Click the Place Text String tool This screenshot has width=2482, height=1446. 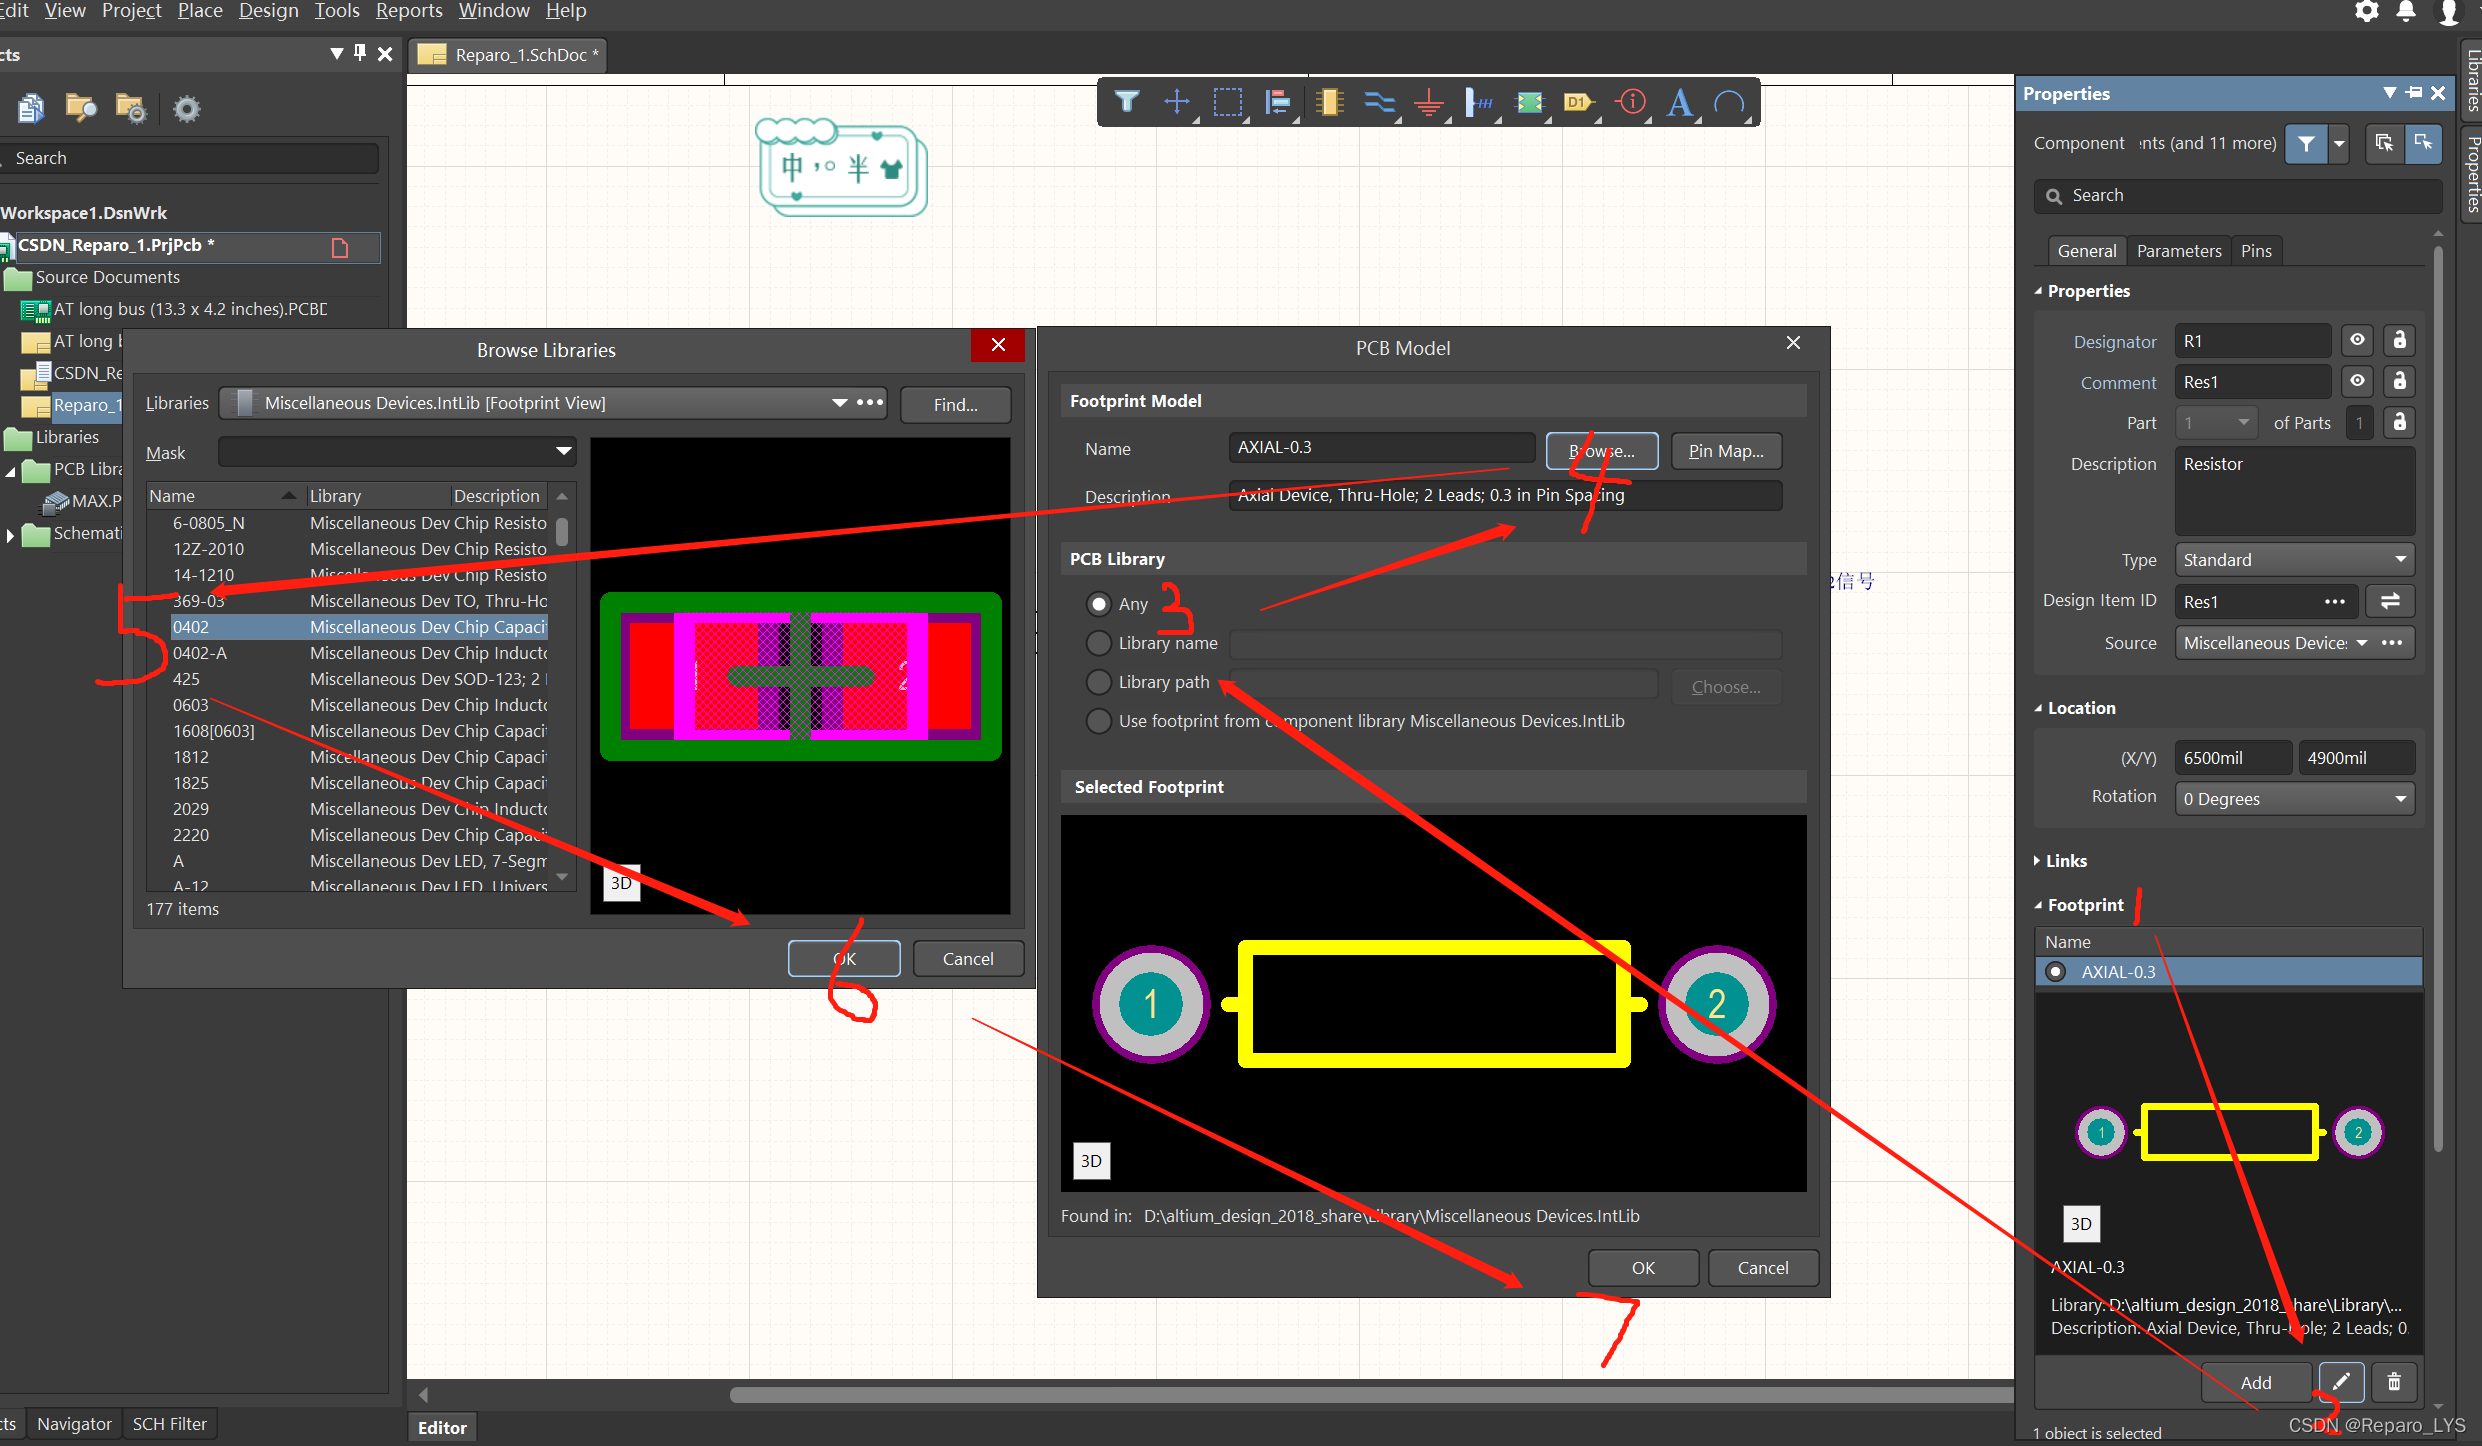1680,103
